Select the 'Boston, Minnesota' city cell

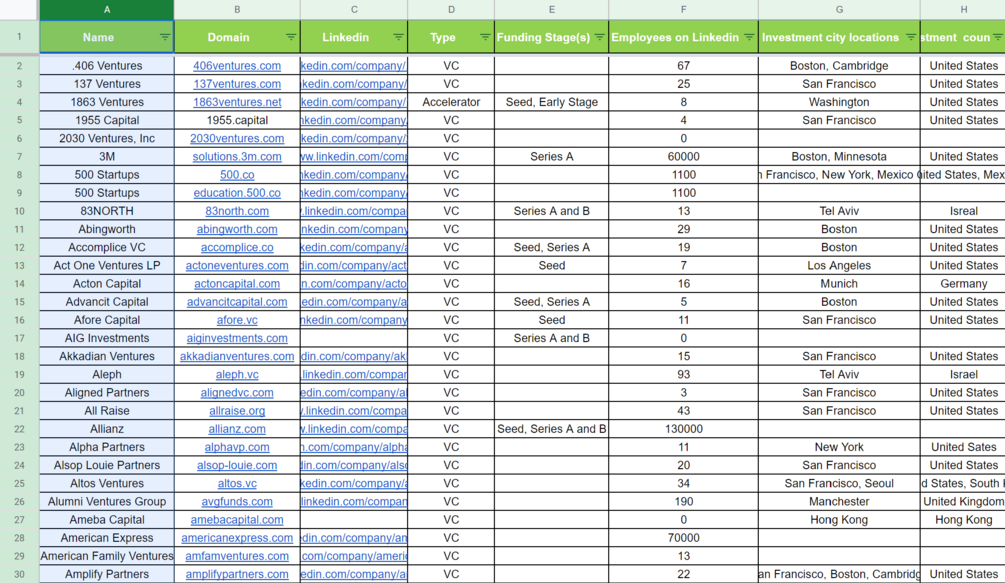tap(839, 156)
